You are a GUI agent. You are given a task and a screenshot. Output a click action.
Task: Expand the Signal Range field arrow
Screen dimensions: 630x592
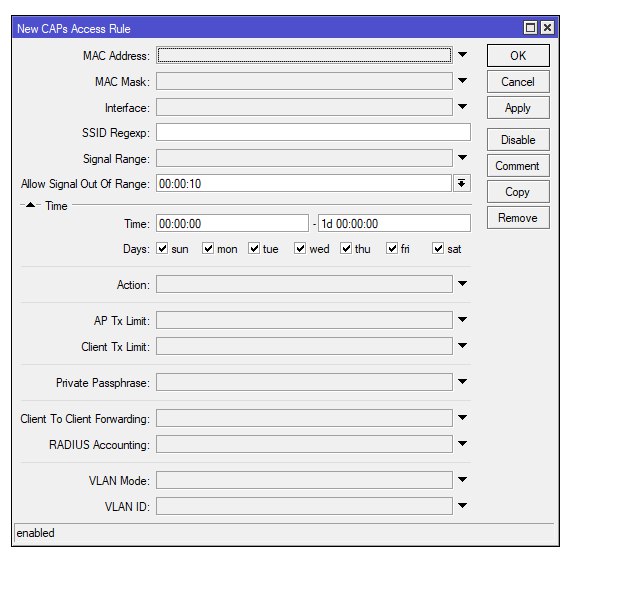(462, 157)
